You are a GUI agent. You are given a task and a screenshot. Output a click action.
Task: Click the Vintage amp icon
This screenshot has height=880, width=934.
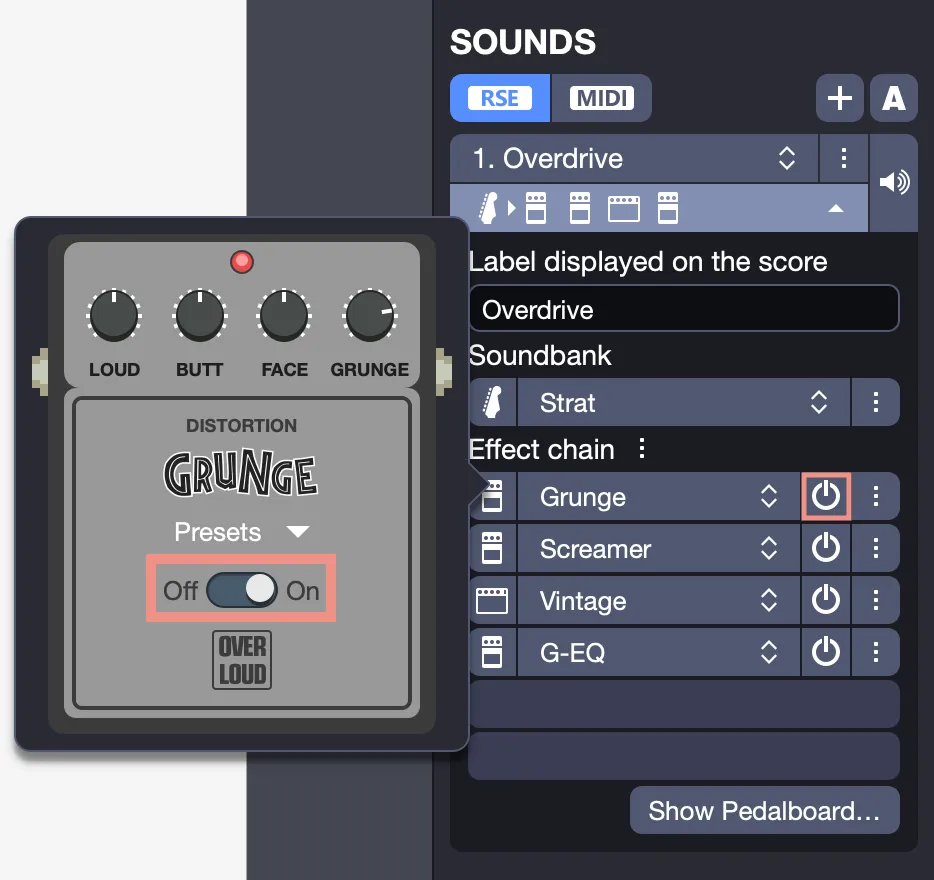493,600
